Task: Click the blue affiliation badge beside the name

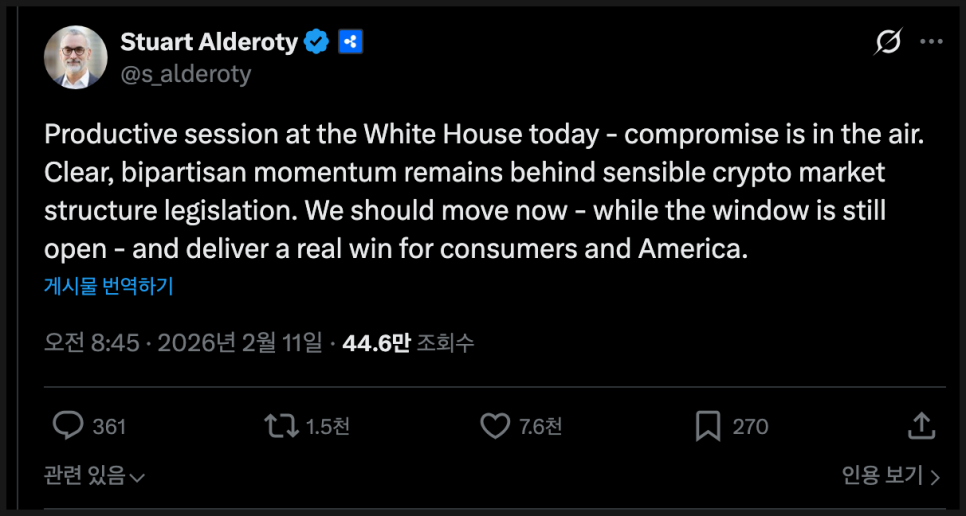Action: (x=349, y=42)
